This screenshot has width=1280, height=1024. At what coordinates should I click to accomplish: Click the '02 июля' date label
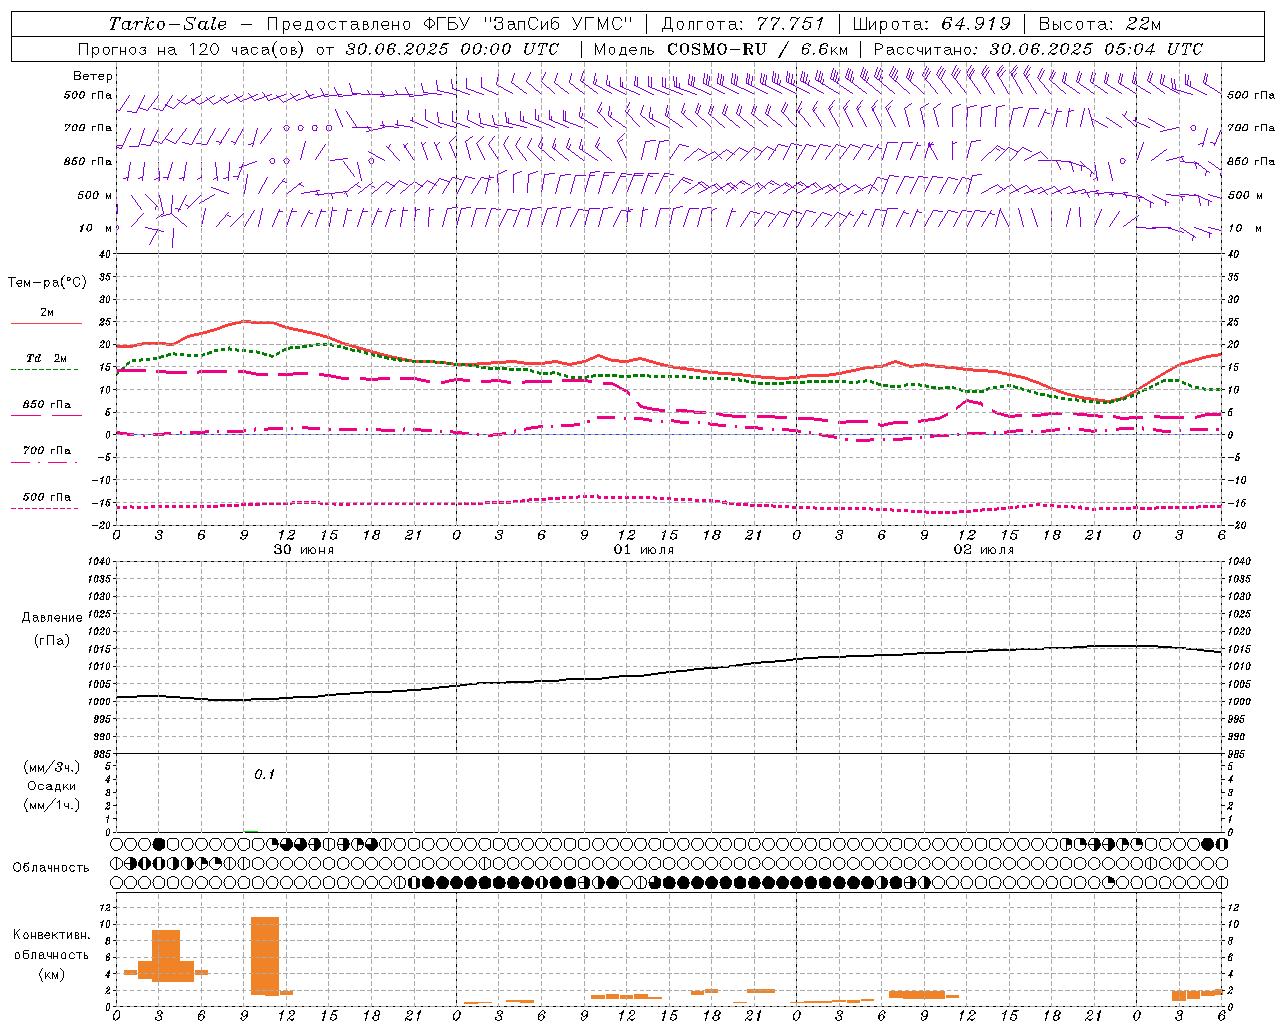984,550
